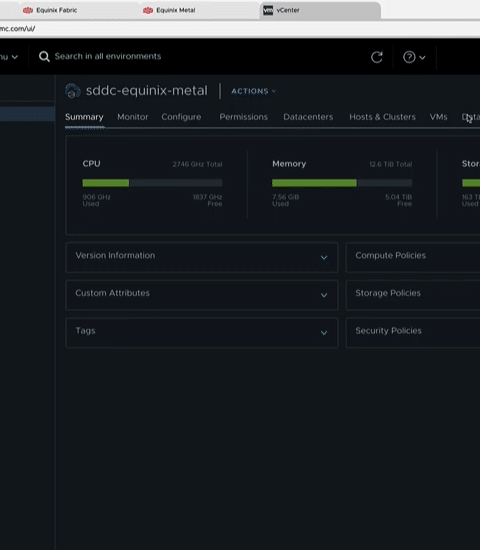Click the search magnifier icon
The image size is (480, 550).
click(44, 56)
